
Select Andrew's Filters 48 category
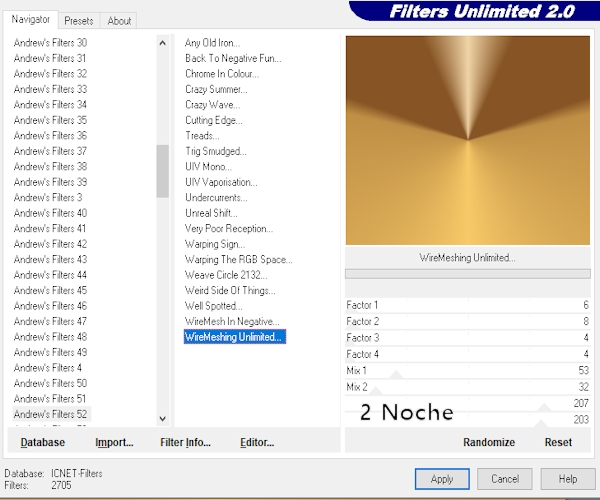tap(50, 337)
